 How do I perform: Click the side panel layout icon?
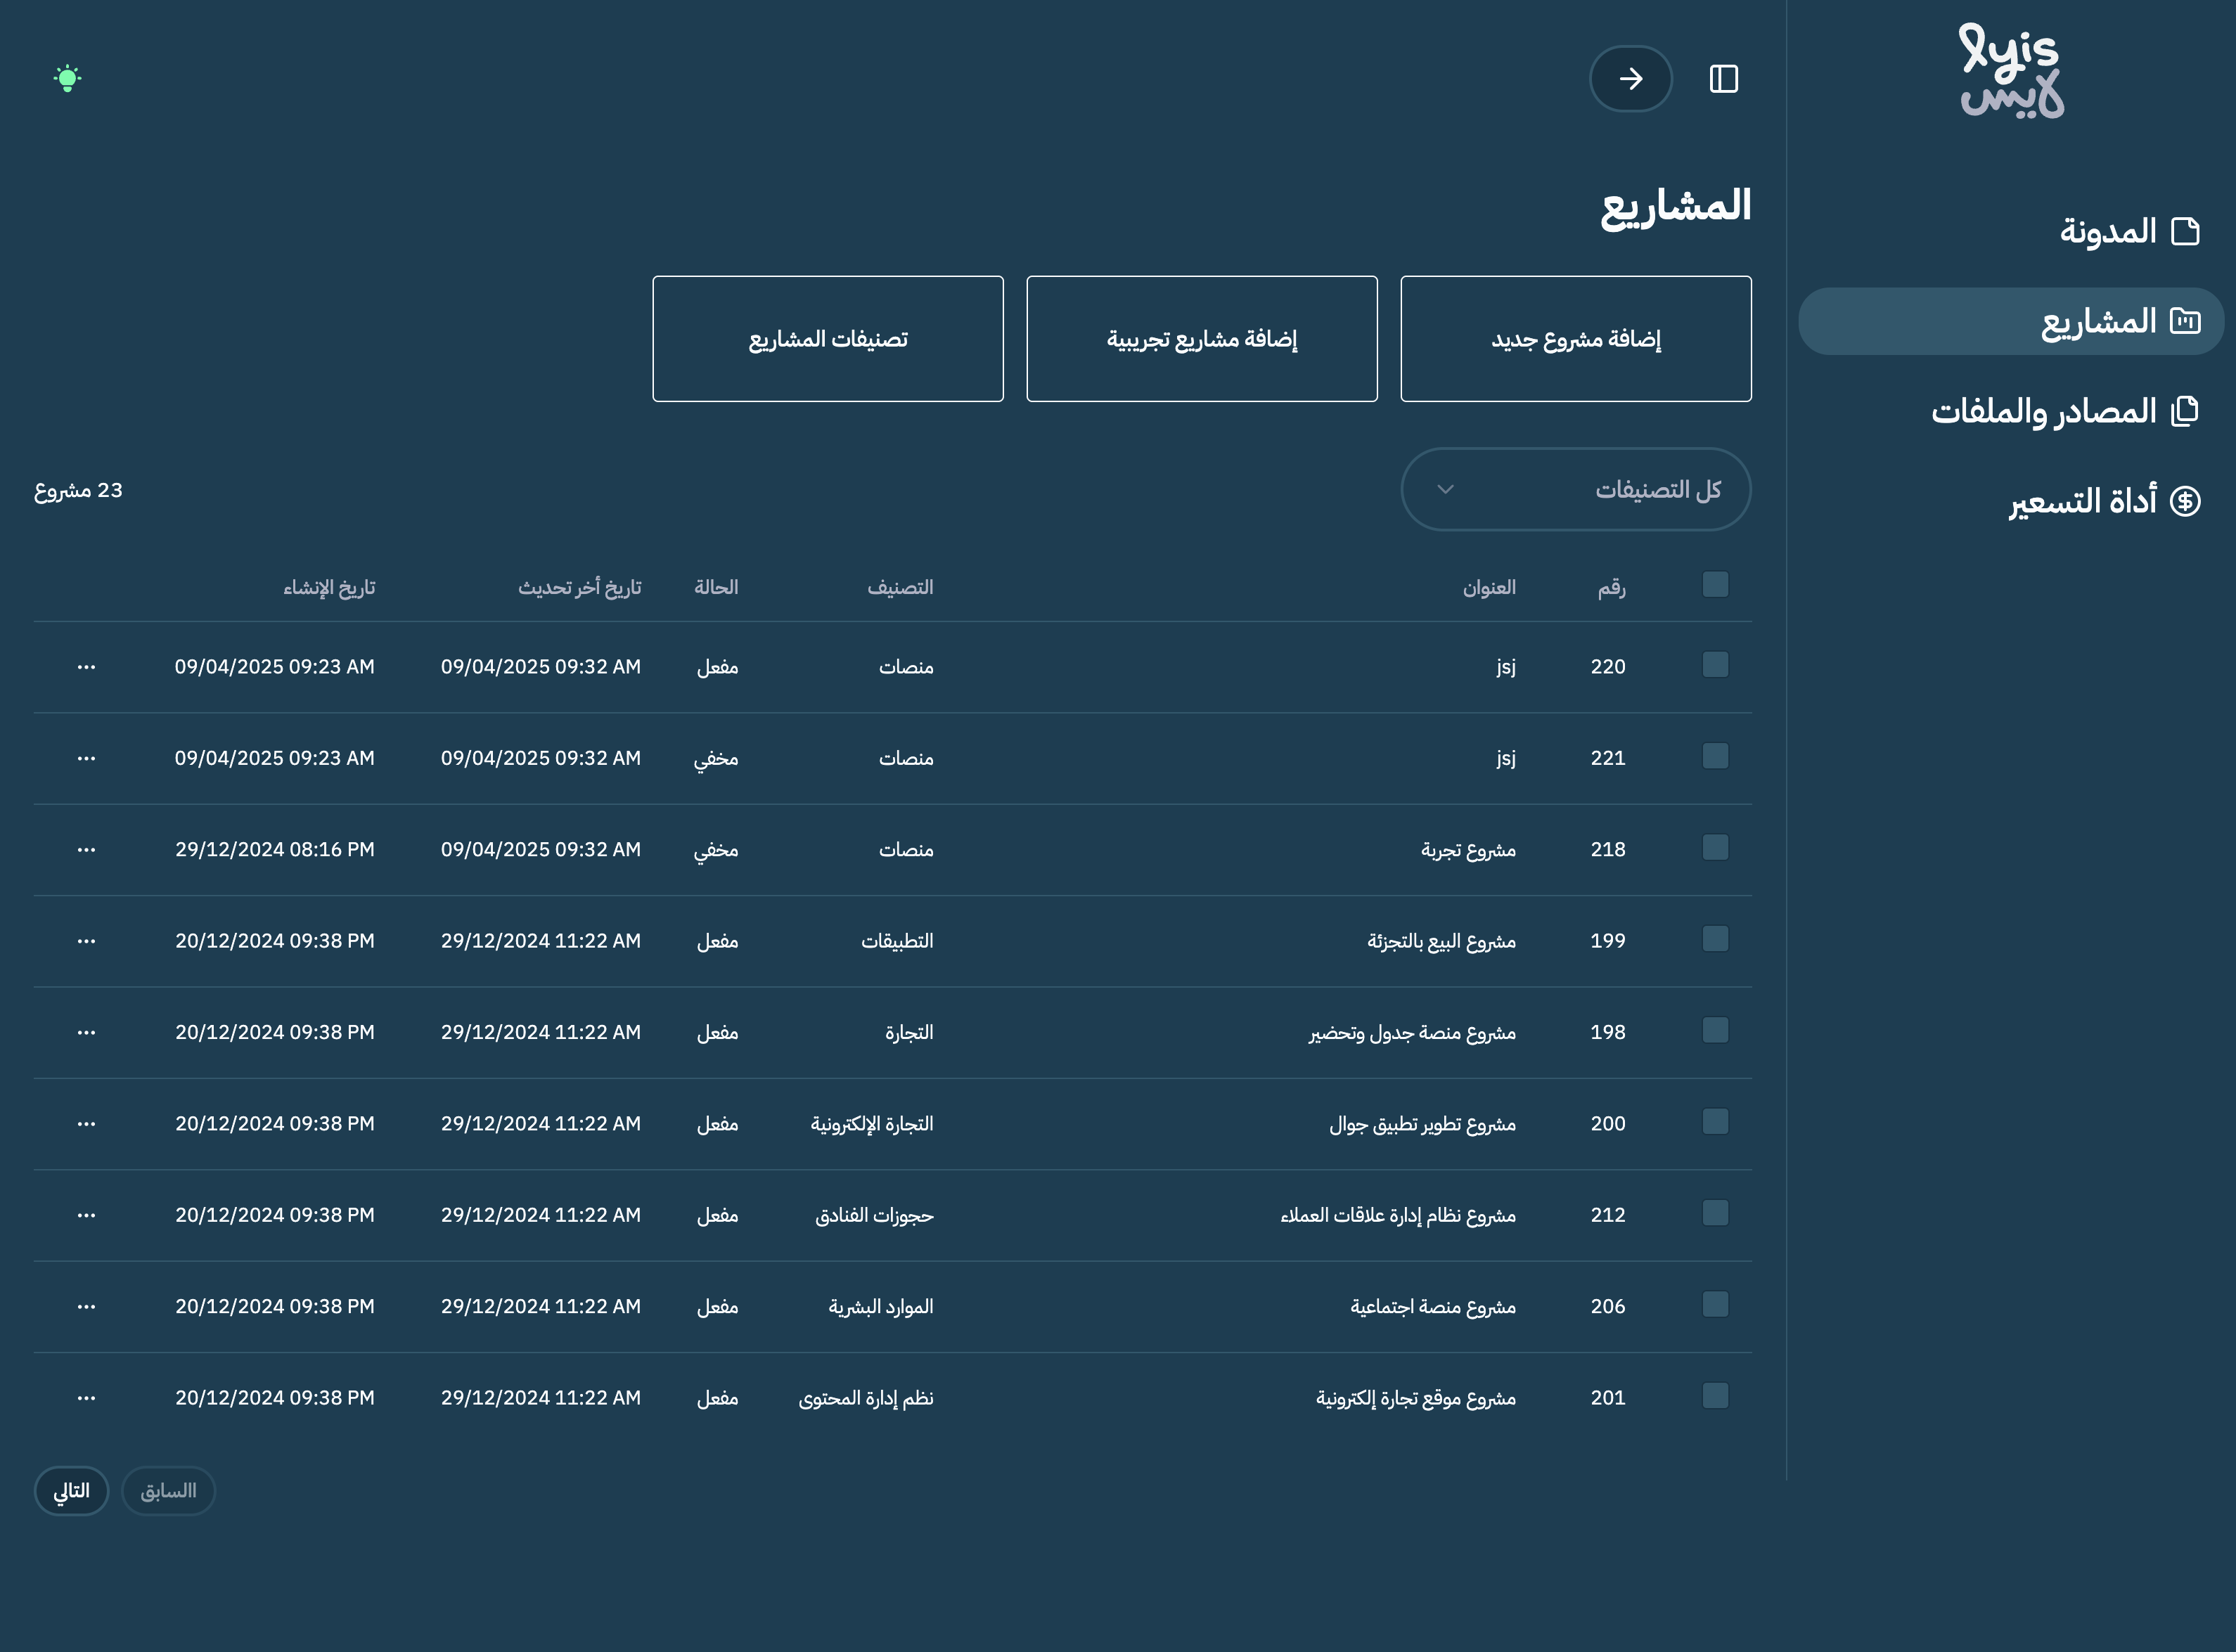[x=1724, y=78]
